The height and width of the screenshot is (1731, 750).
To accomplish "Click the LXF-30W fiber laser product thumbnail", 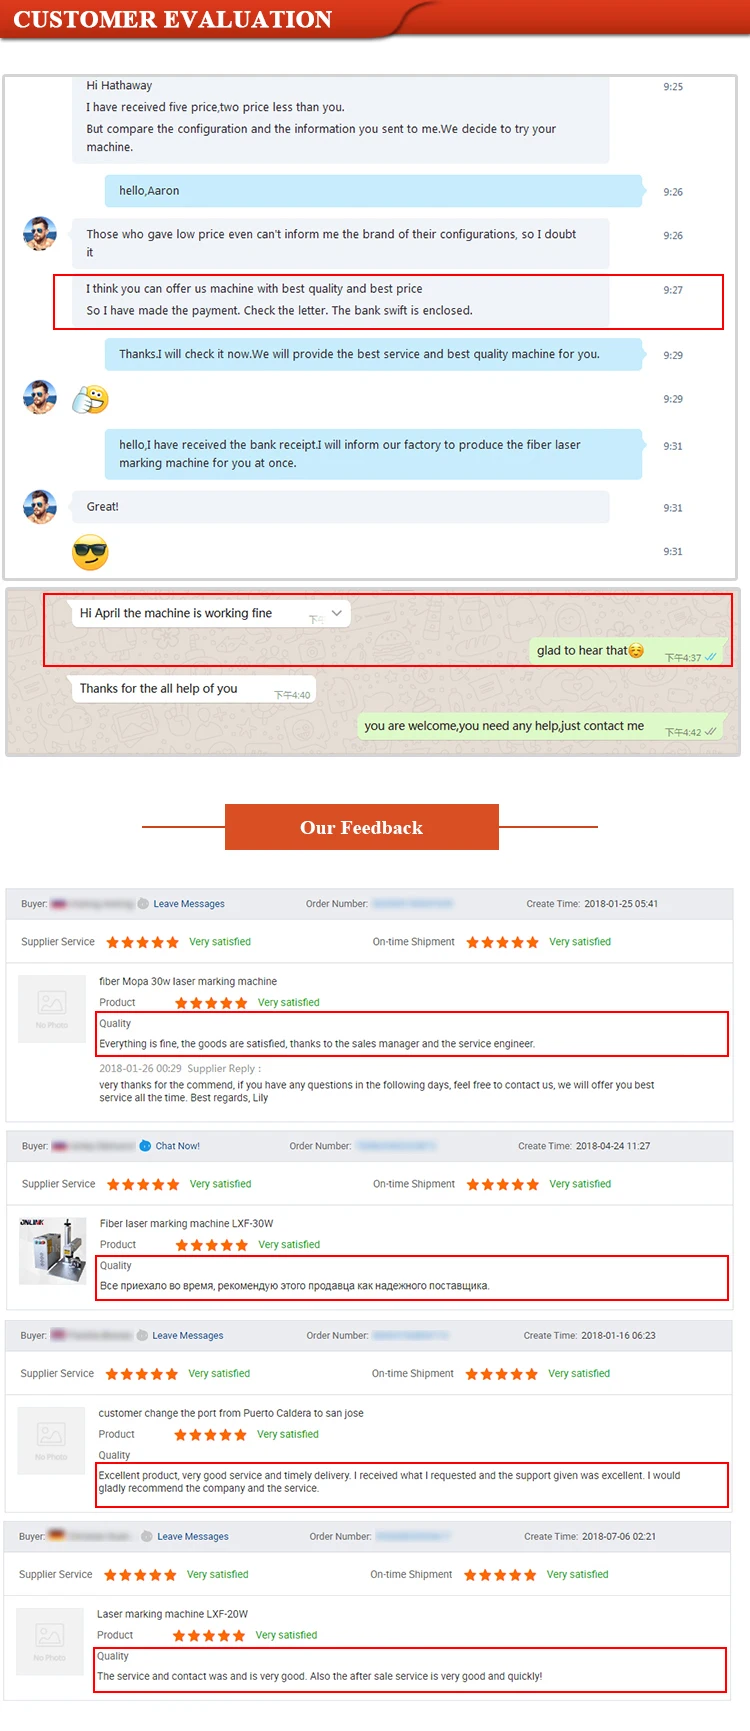I will (x=53, y=1250).
